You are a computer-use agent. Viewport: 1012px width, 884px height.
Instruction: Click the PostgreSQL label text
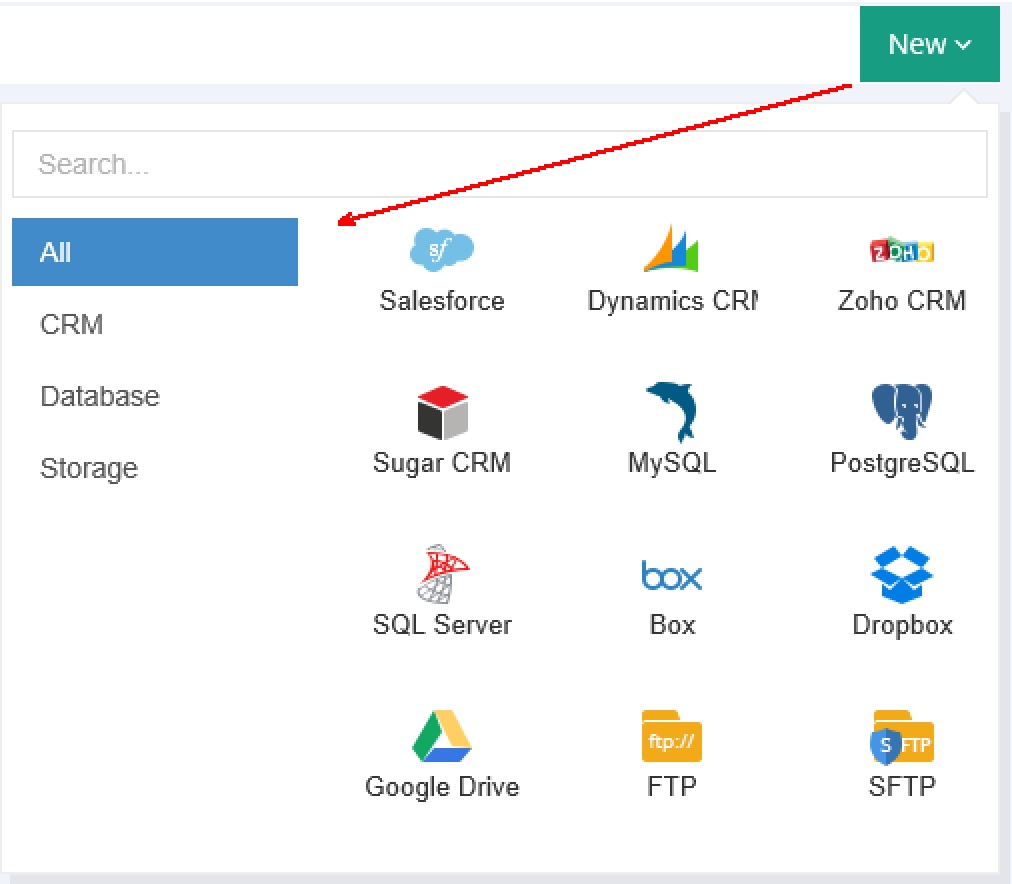902,463
